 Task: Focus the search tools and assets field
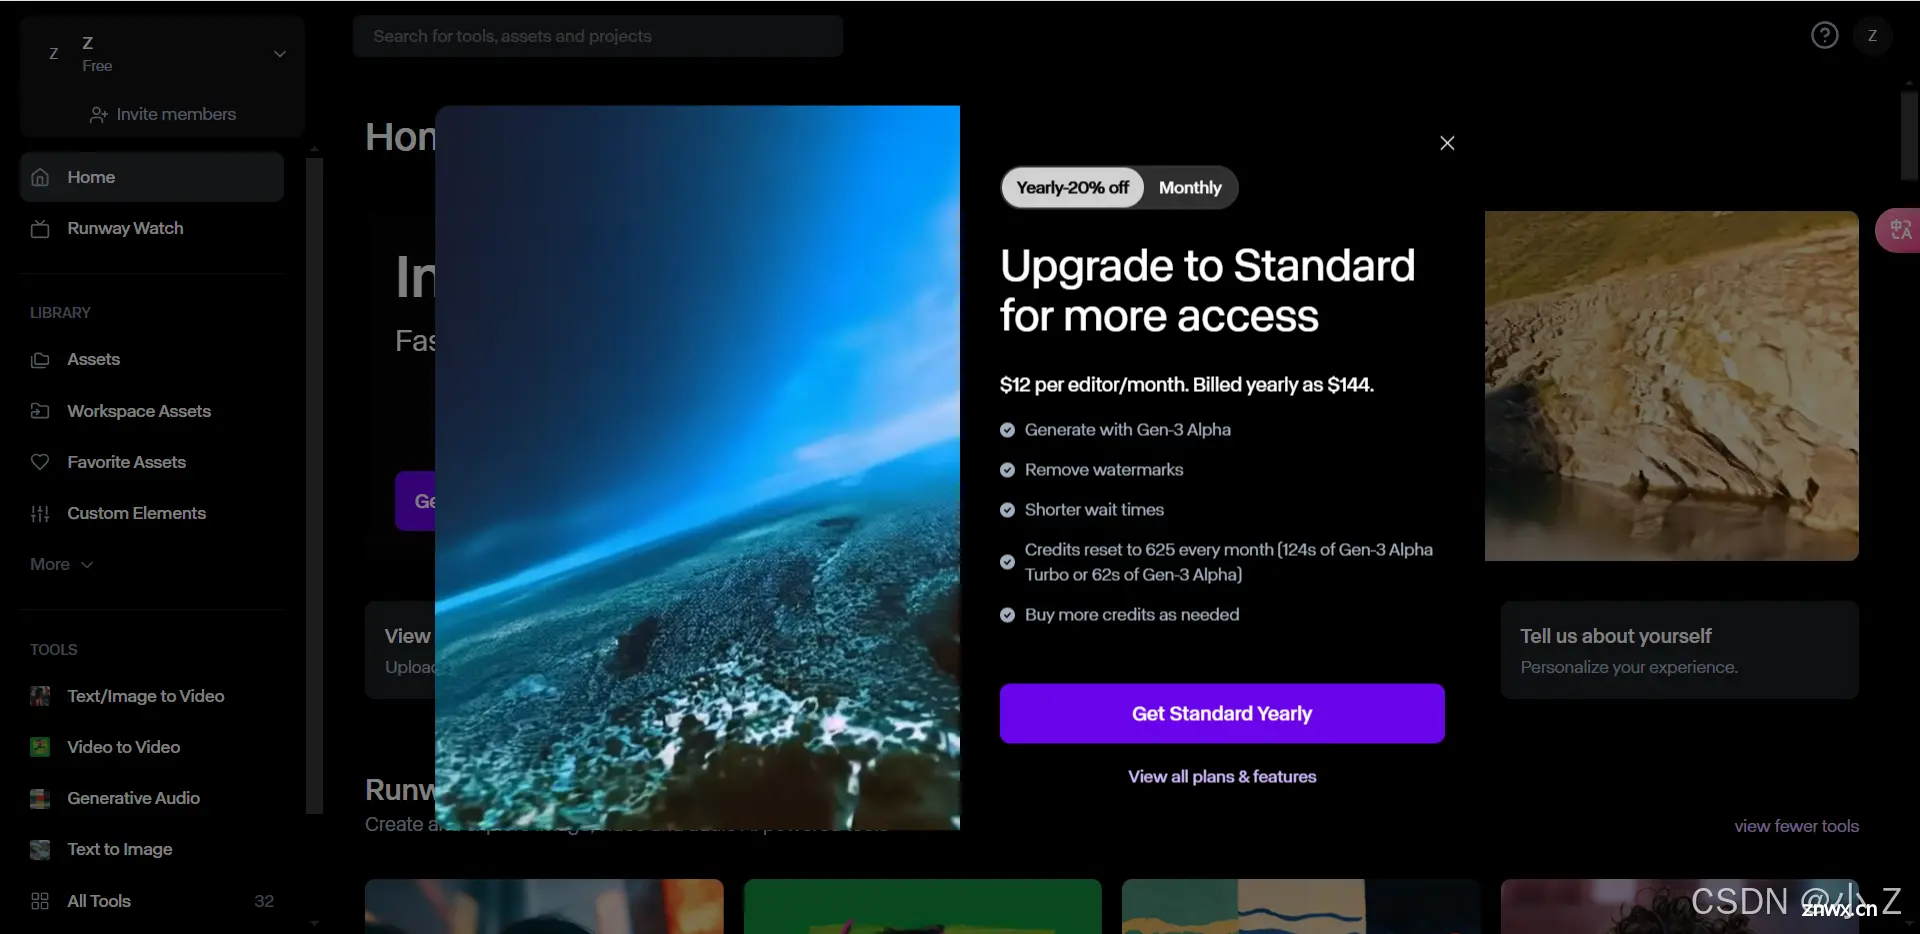pyautogui.click(x=597, y=36)
